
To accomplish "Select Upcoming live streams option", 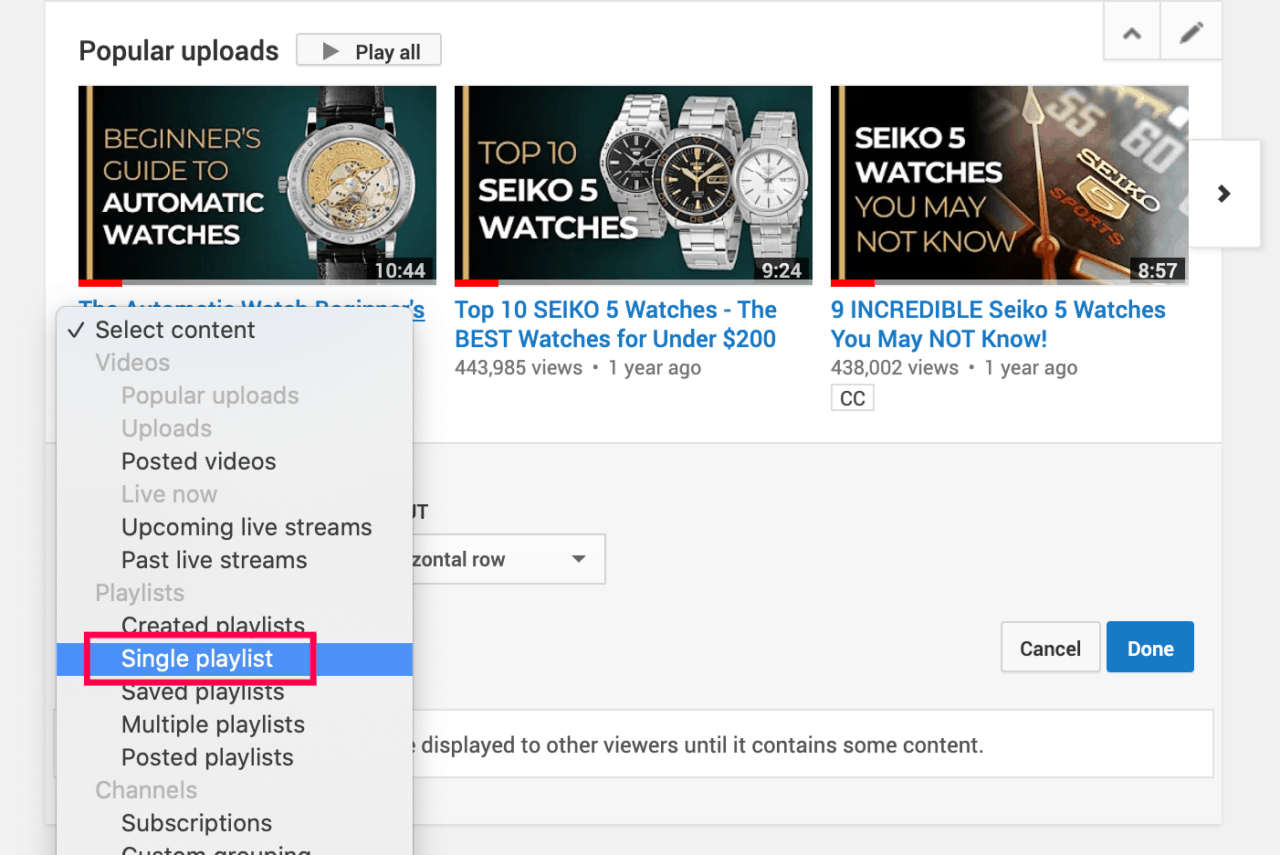I will [x=234, y=527].
